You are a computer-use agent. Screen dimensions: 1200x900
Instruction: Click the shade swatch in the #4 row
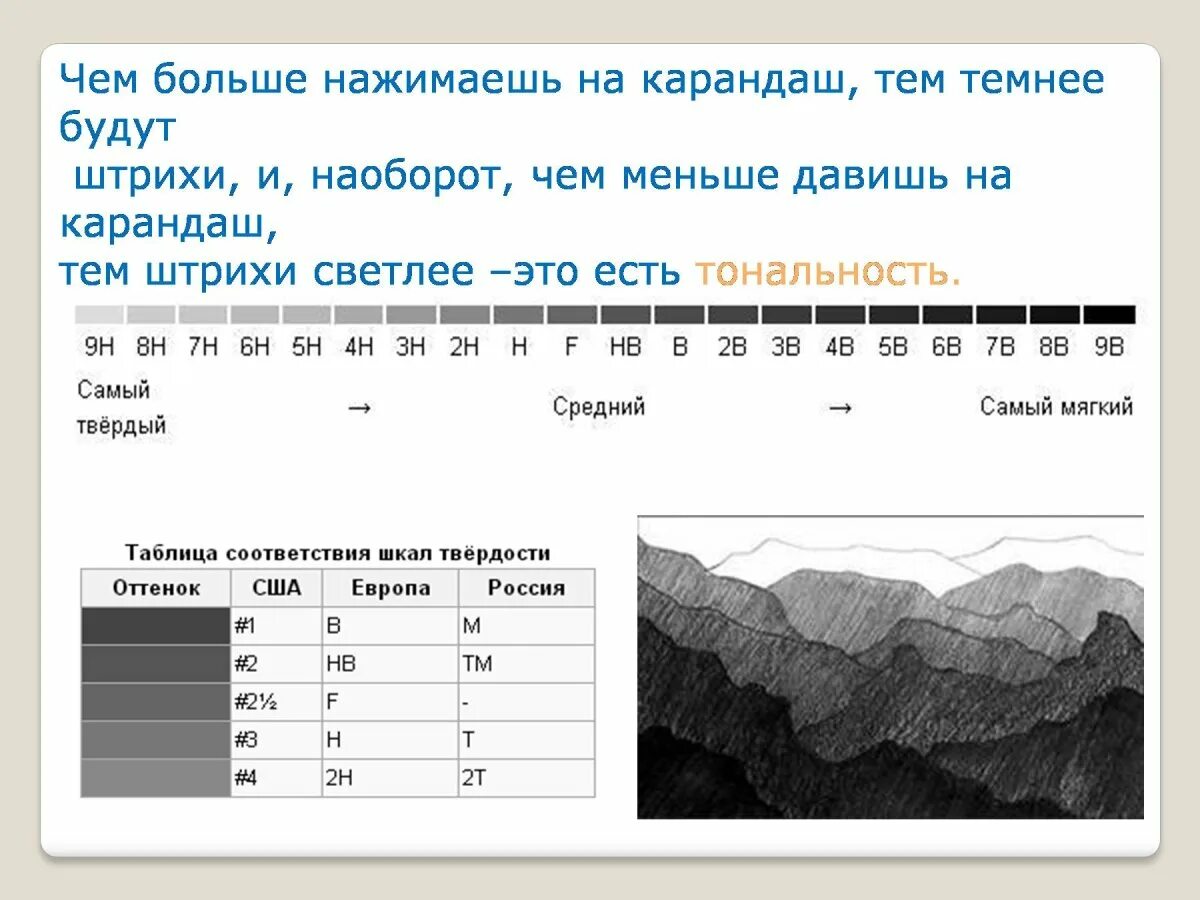click(x=155, y=778)
